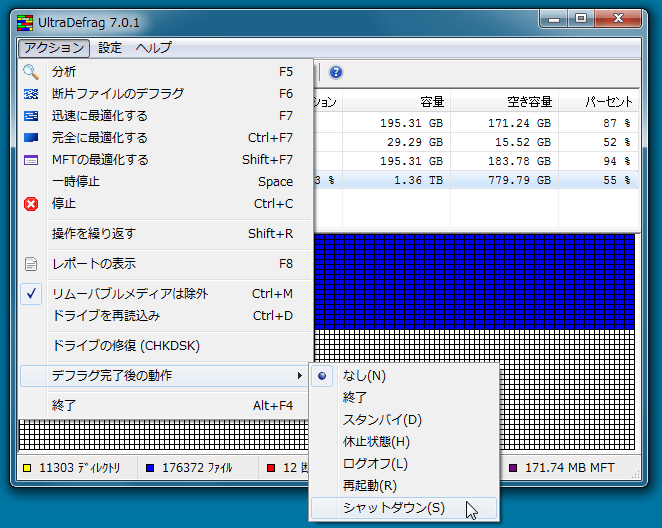
Task: Click the purple MFT legend swatch
Action: coord(513,468)
